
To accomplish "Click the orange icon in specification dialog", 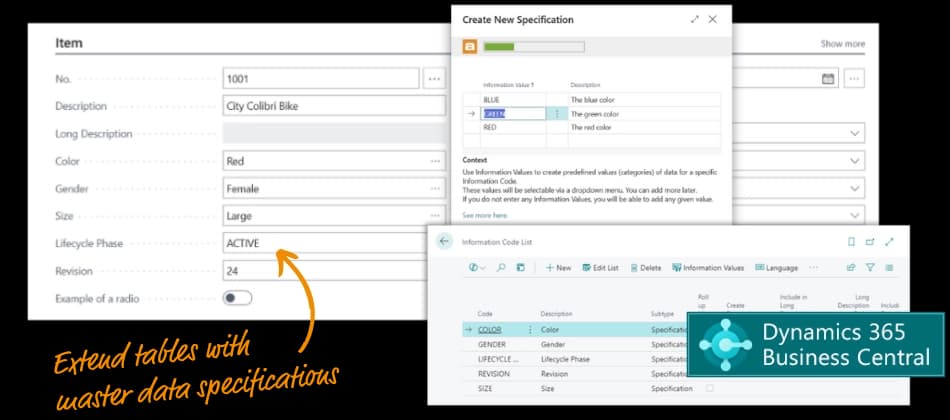I will point(470,47).
